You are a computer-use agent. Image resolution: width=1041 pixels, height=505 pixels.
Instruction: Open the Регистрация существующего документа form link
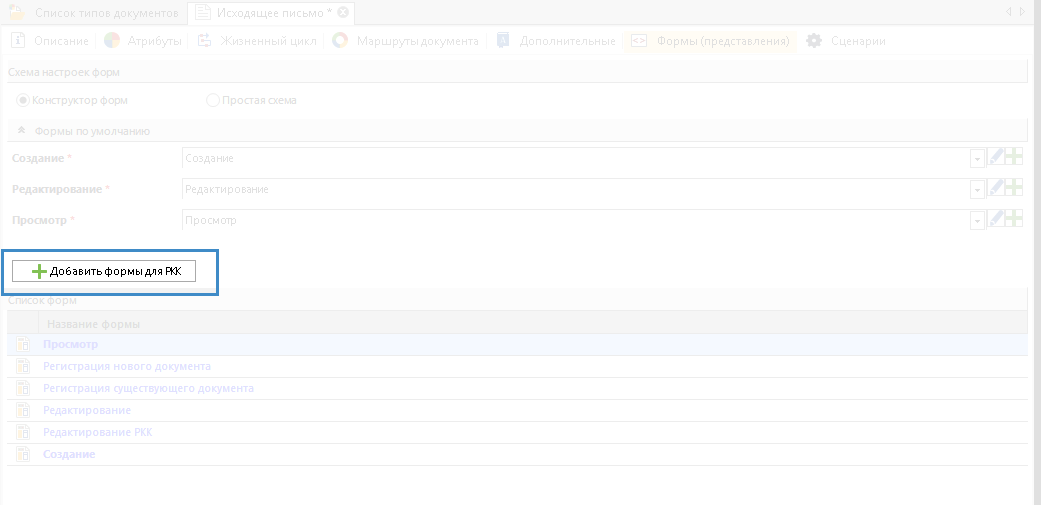pos(148,388)
